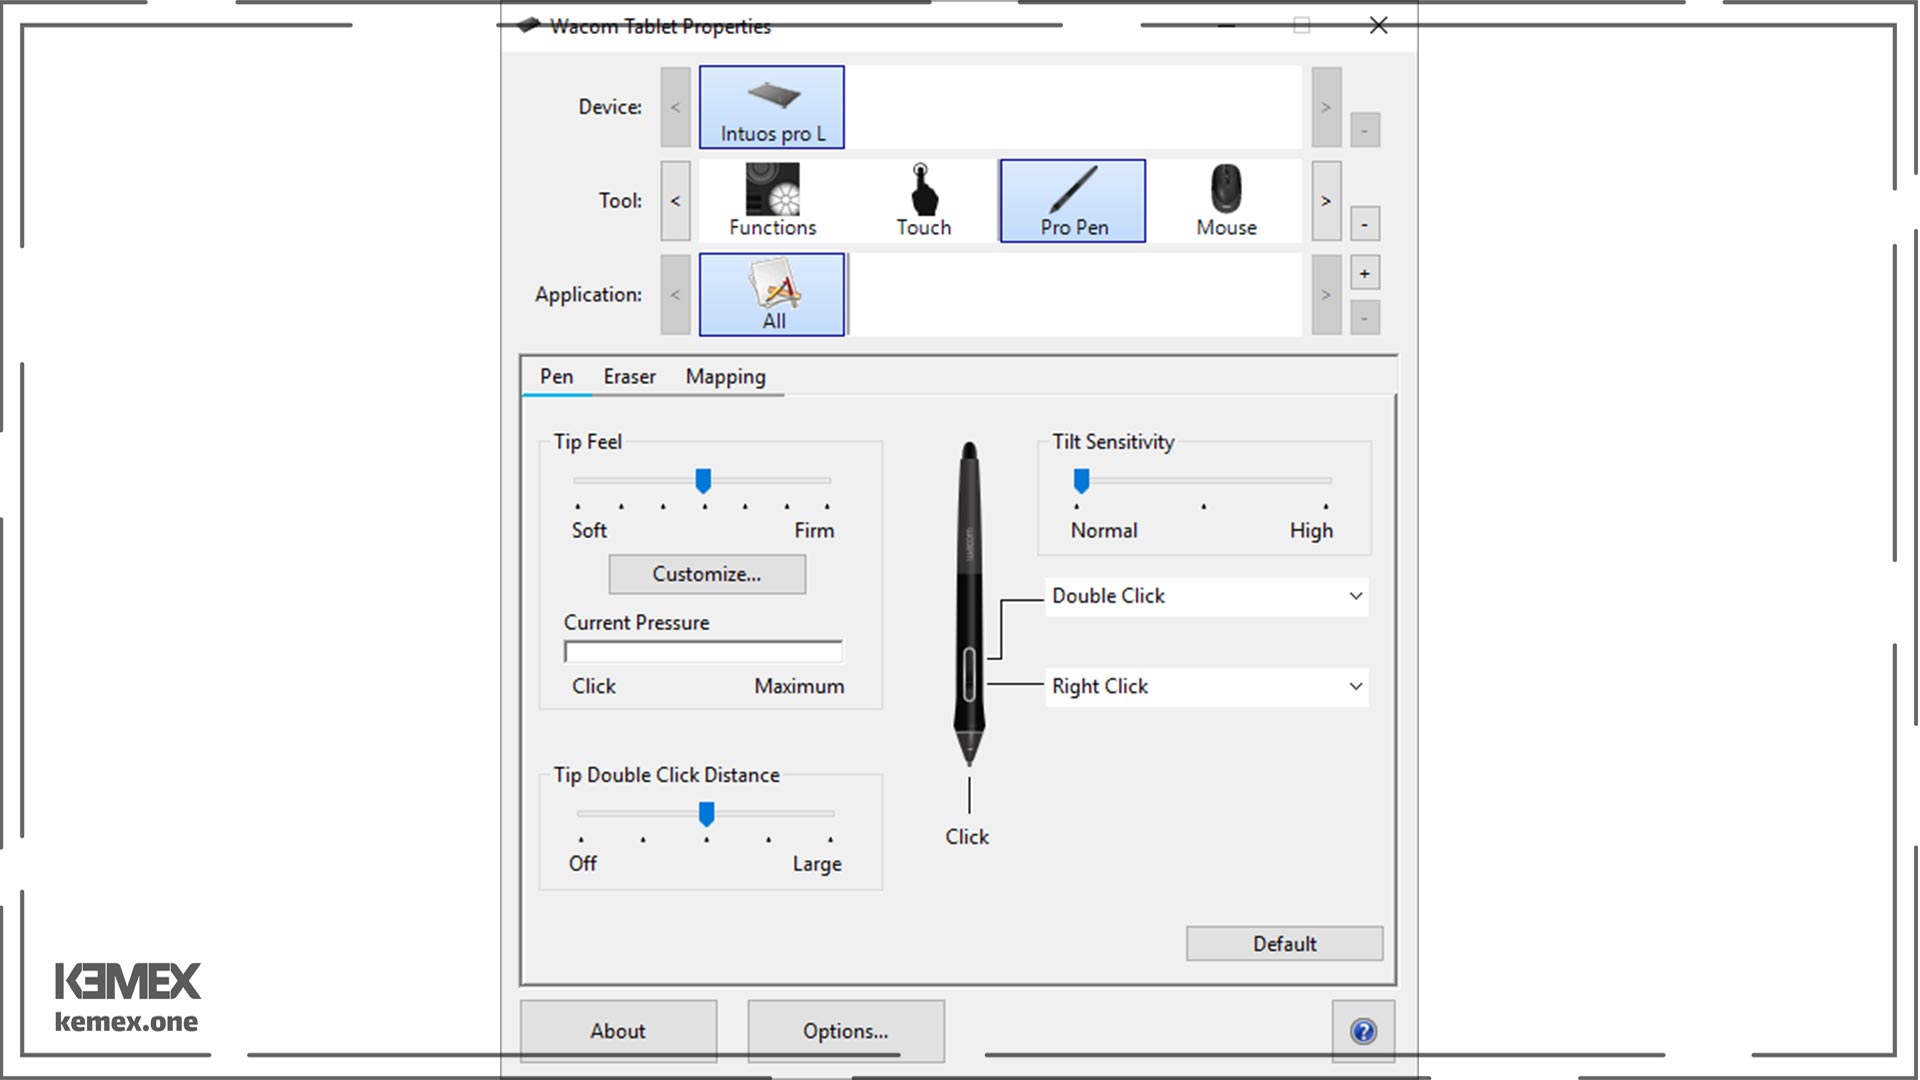
Task: Click the "Firm" label under Tip Feel
Action: coord(814,531)
